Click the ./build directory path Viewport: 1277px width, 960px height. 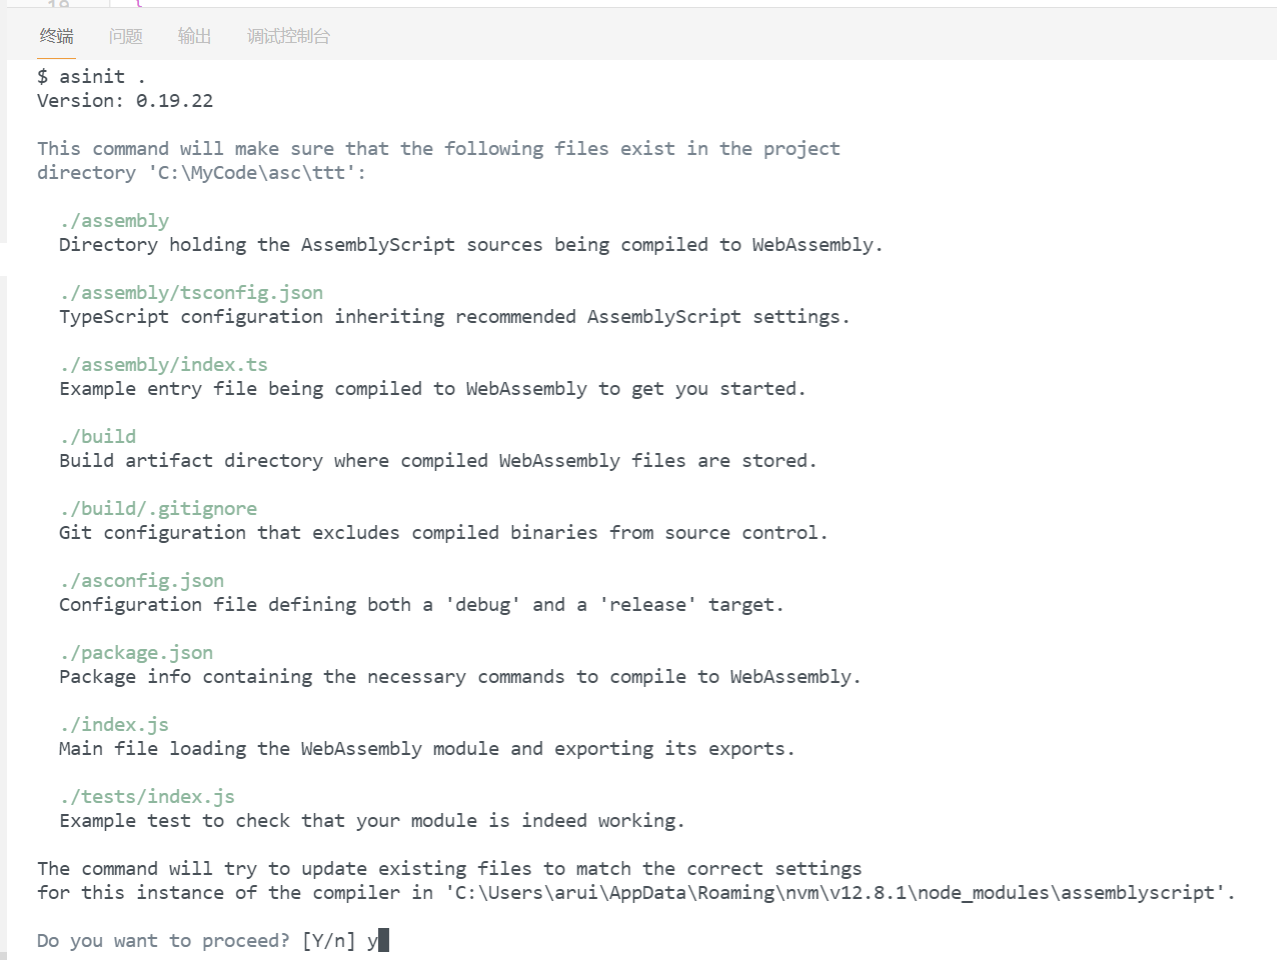(x=97, y=437)
